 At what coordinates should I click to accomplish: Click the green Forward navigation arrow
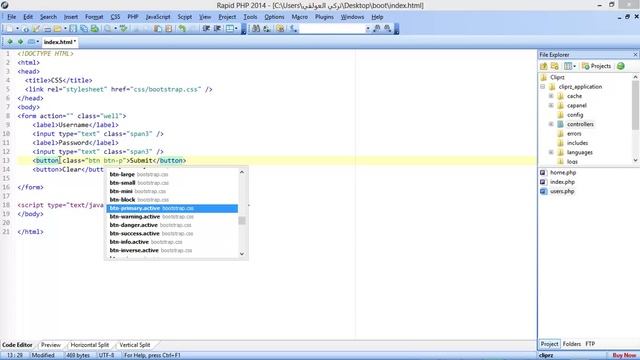pos(20,42)
